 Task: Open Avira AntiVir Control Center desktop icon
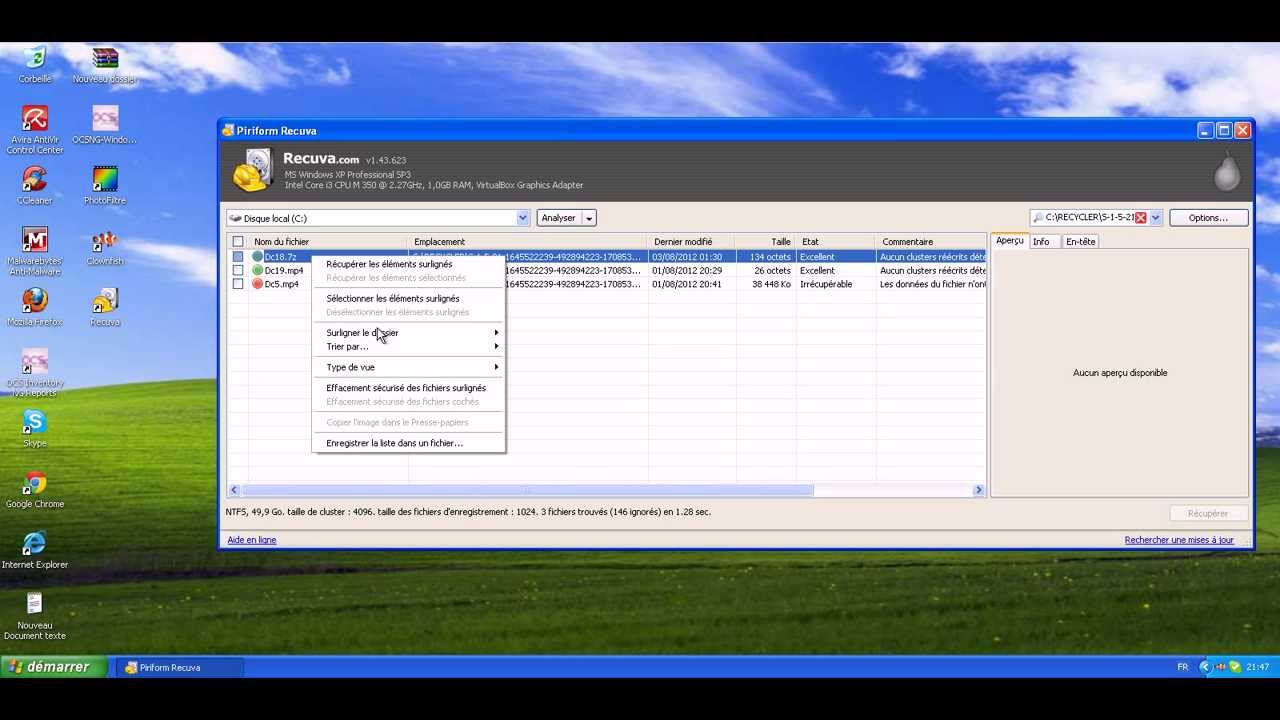(x=35, y=130)
